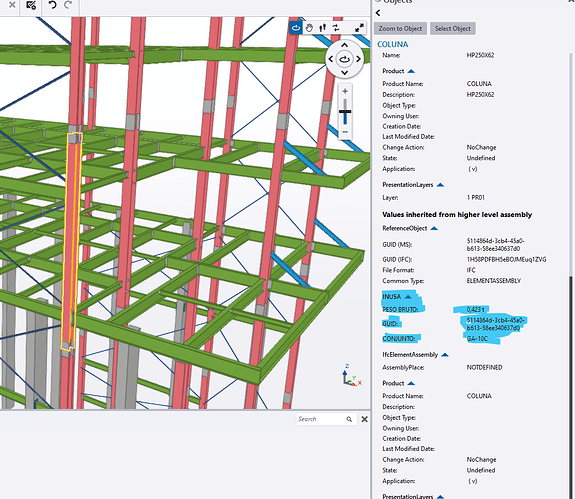Screen dimensions: 575x499
Task: Switch to walk mode footsteps tool
Action: (323, 28)
